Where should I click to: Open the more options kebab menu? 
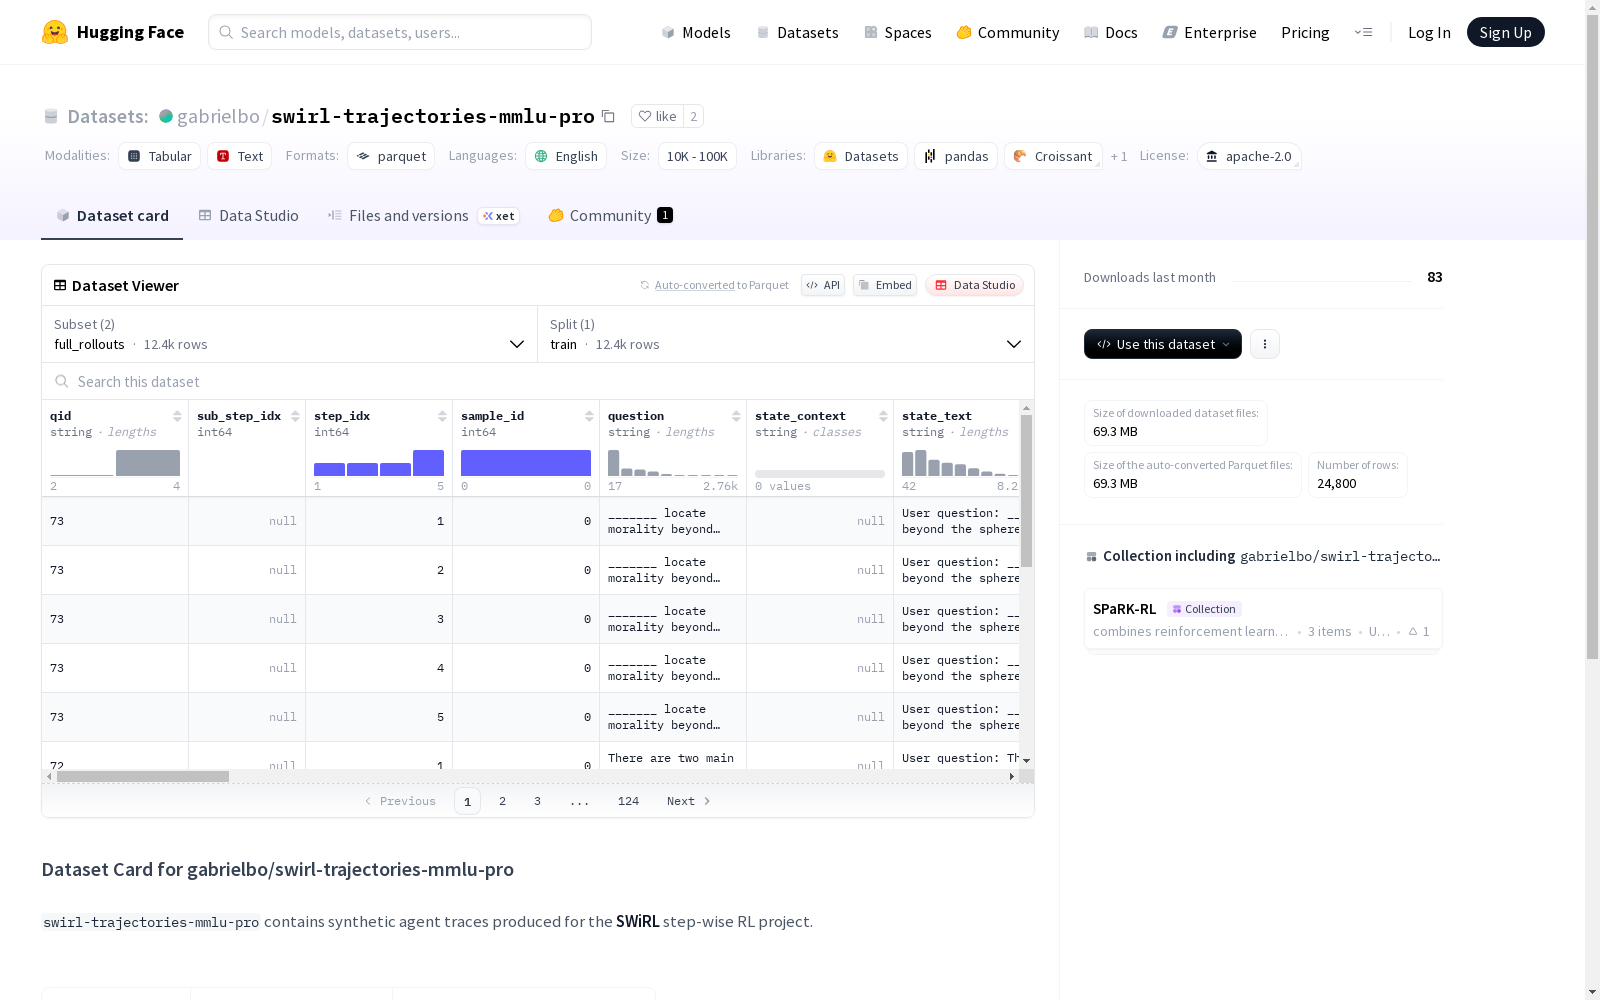pos(1265,344)
